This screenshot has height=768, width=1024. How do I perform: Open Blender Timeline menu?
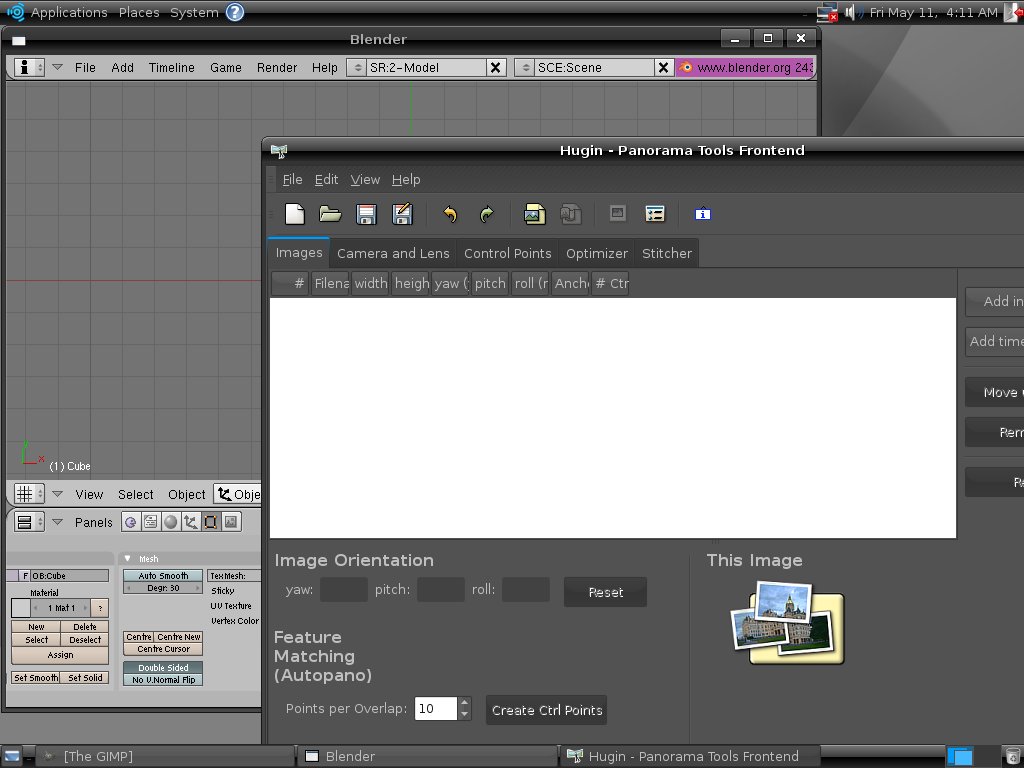tap(172, 67)
